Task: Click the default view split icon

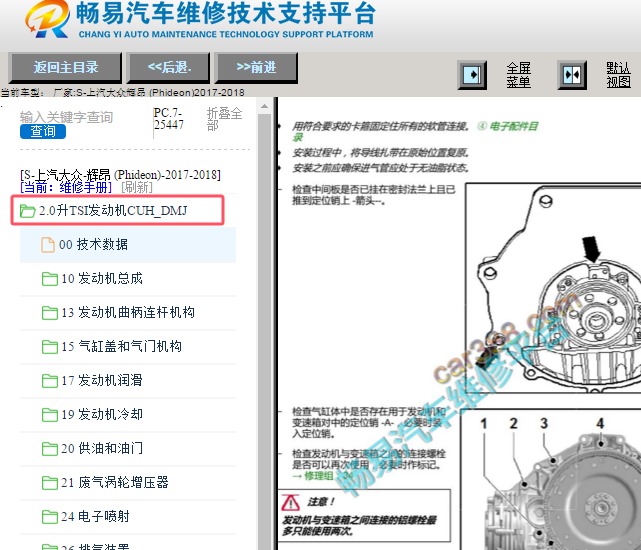Action: 572,75
